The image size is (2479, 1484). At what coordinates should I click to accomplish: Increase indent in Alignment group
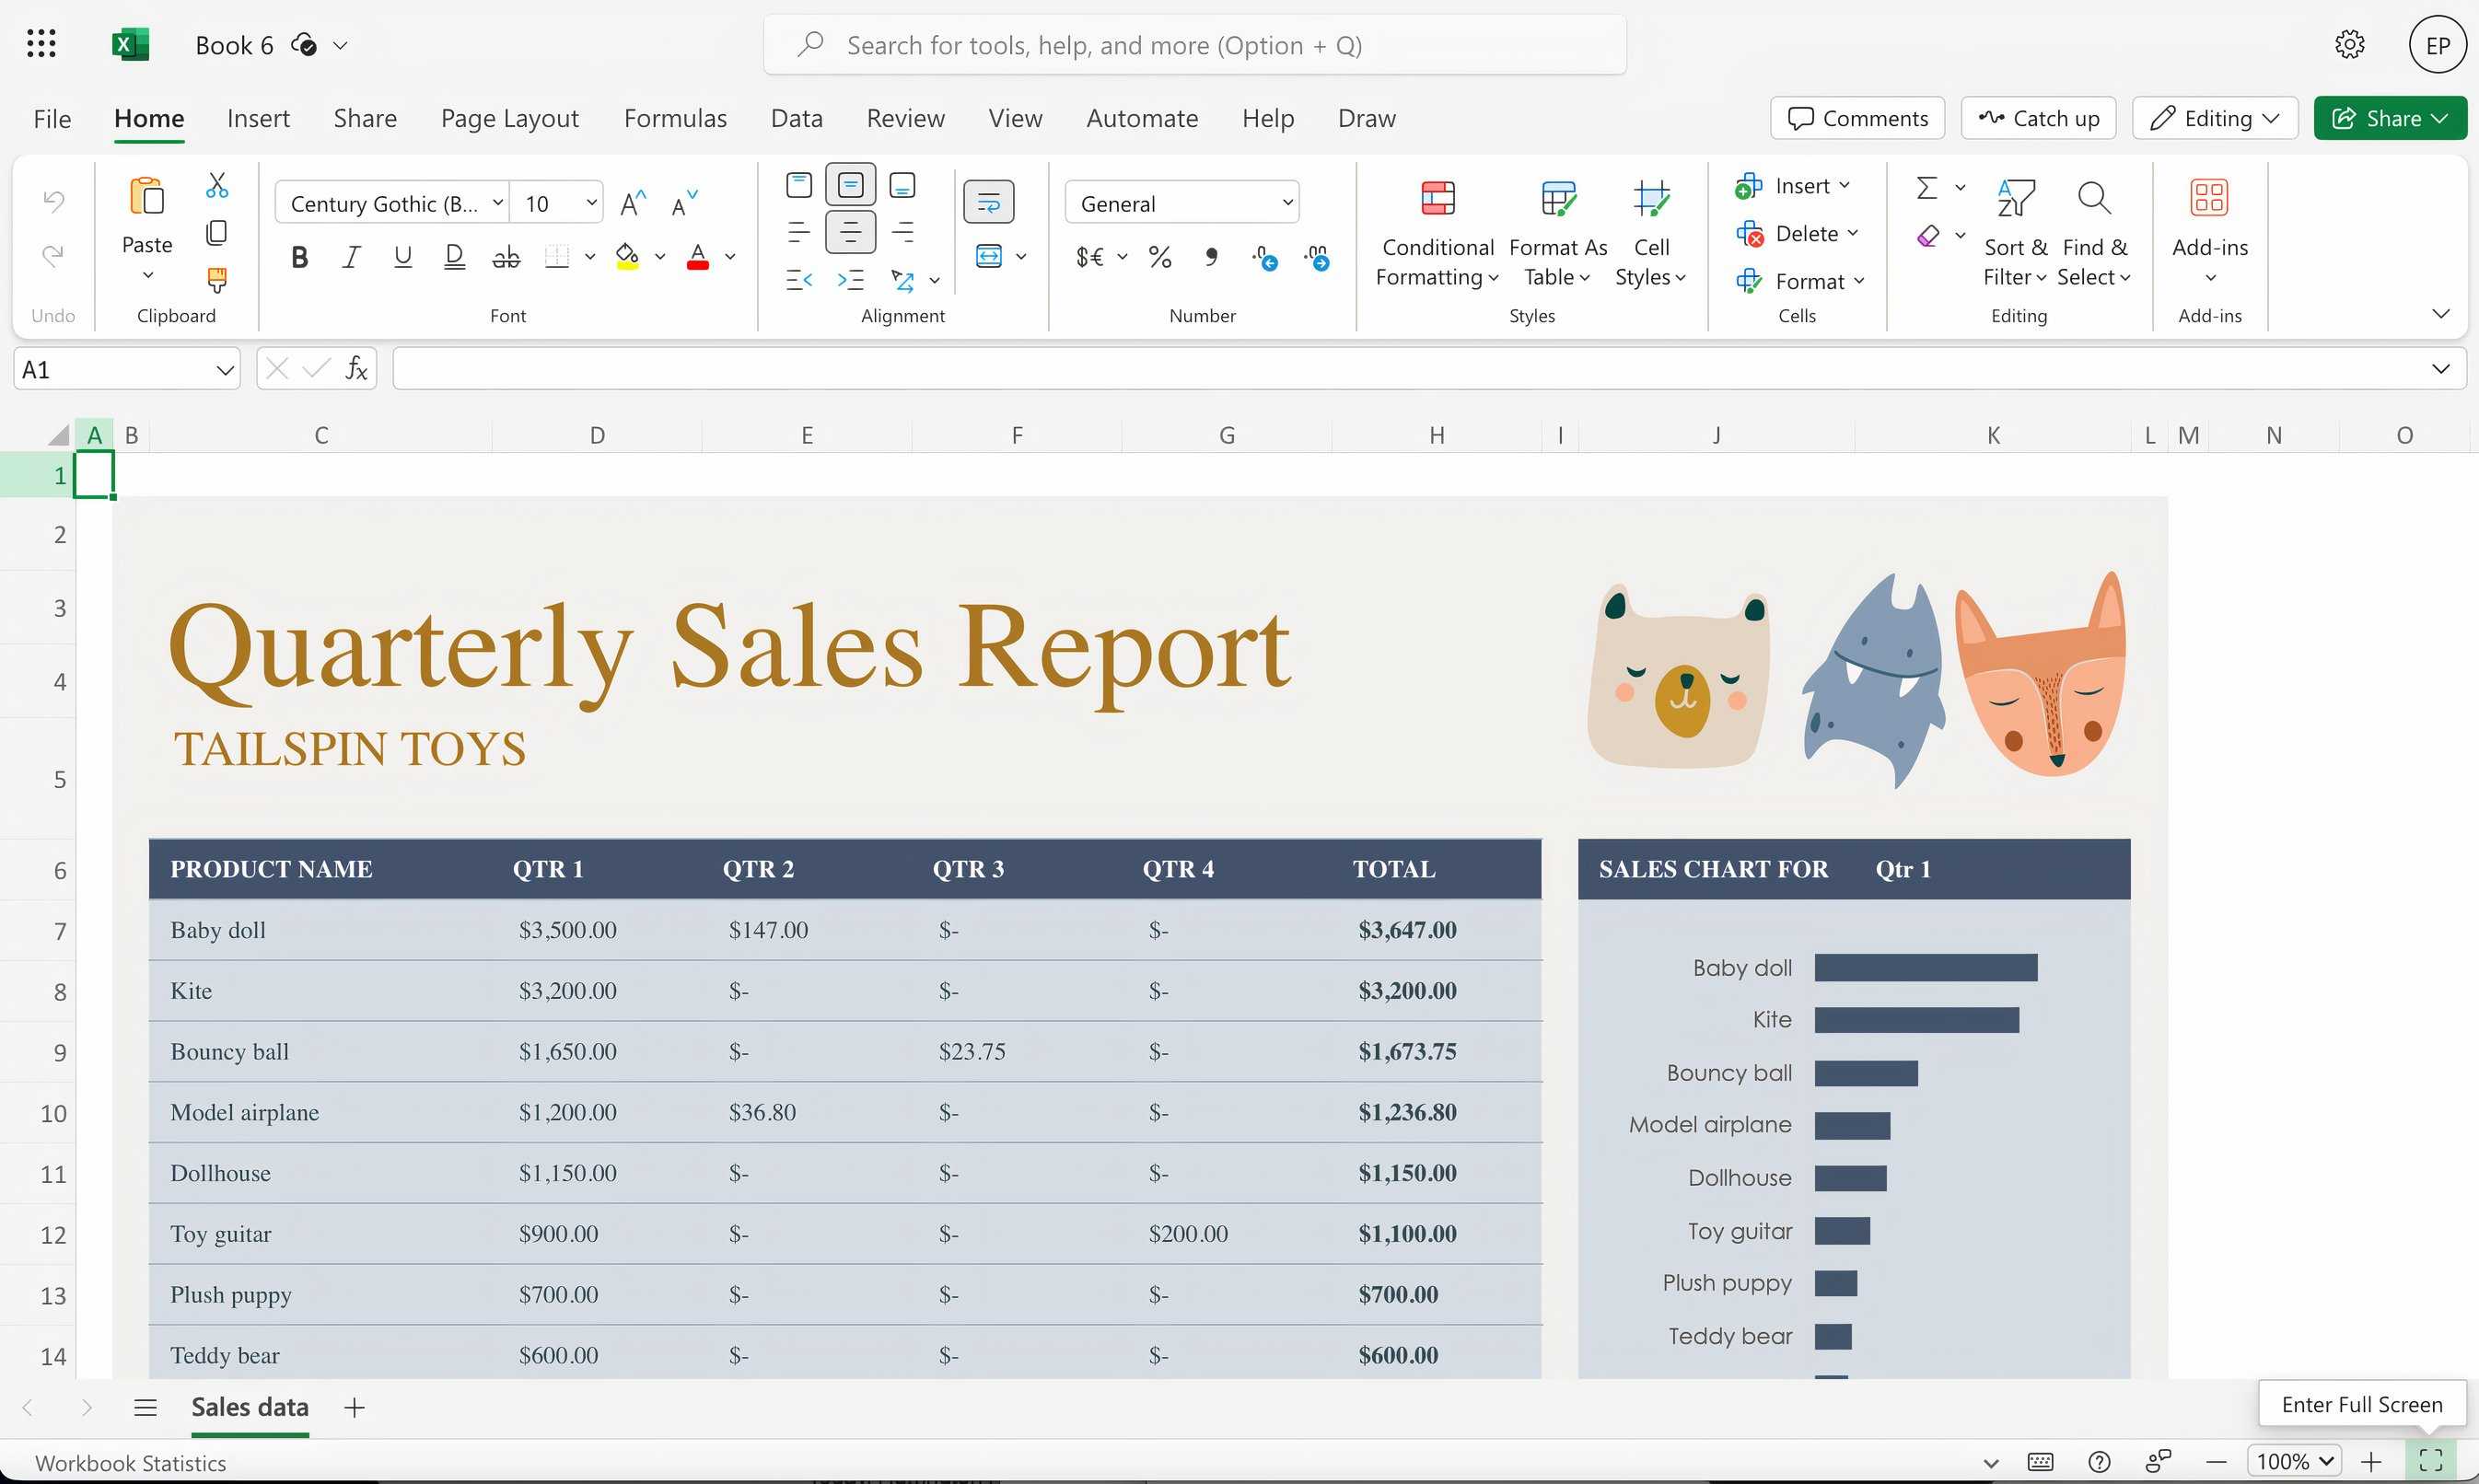point(851,280)
